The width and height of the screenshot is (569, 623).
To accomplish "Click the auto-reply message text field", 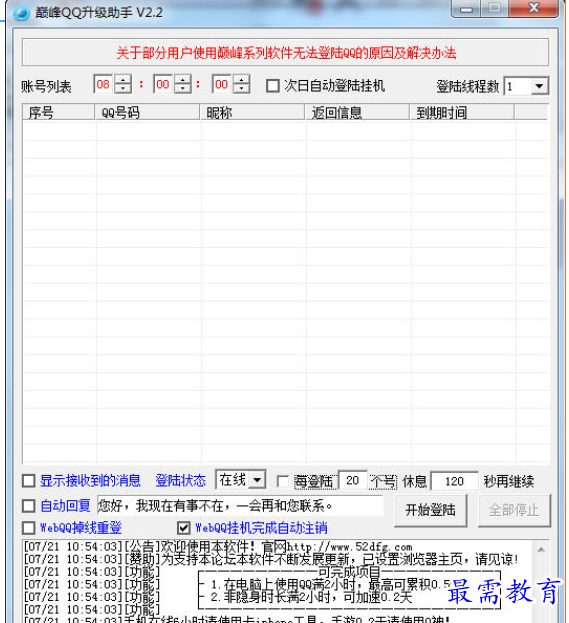I will click(x=240, y=506).
